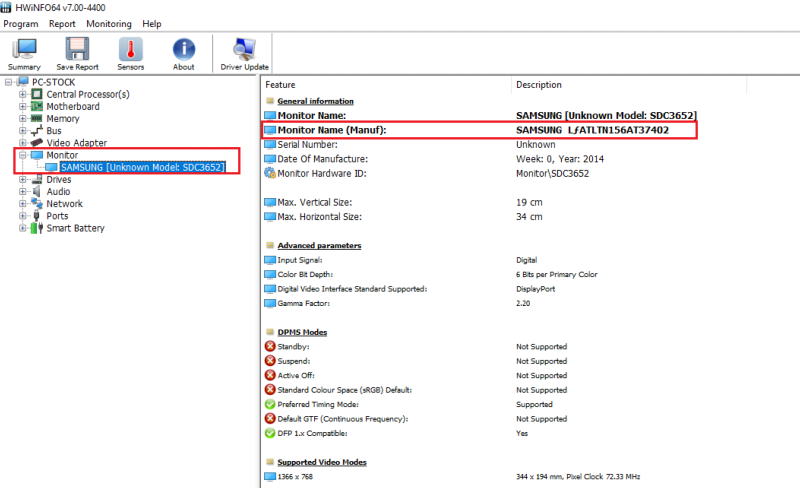800x488 pixels.
Task: Select the Monitor Name (Manuf) row
Action: (480, 130)
